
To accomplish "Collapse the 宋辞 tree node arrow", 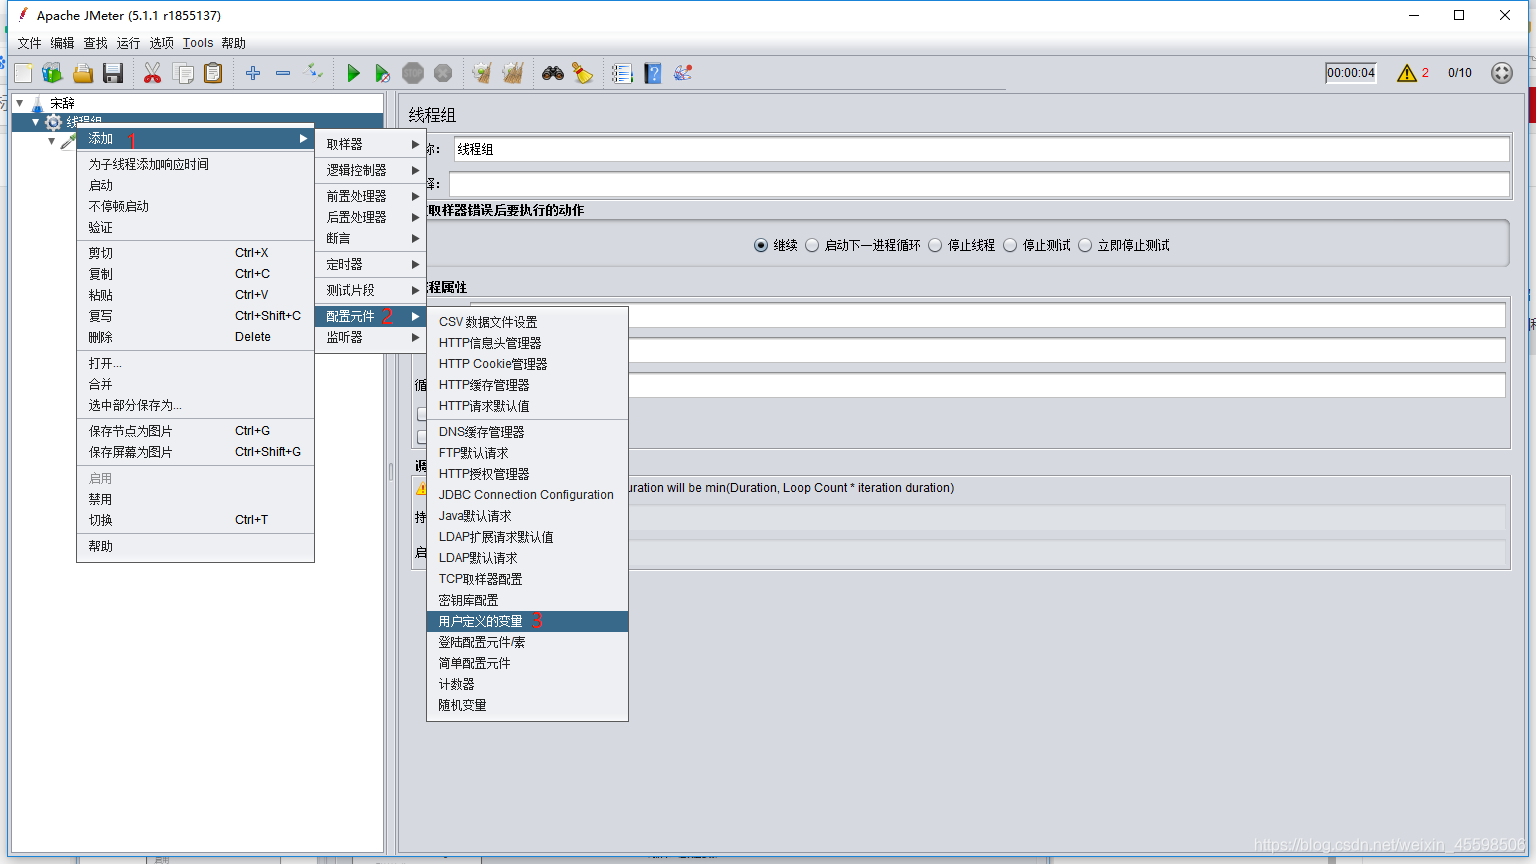I will point(20,103).
